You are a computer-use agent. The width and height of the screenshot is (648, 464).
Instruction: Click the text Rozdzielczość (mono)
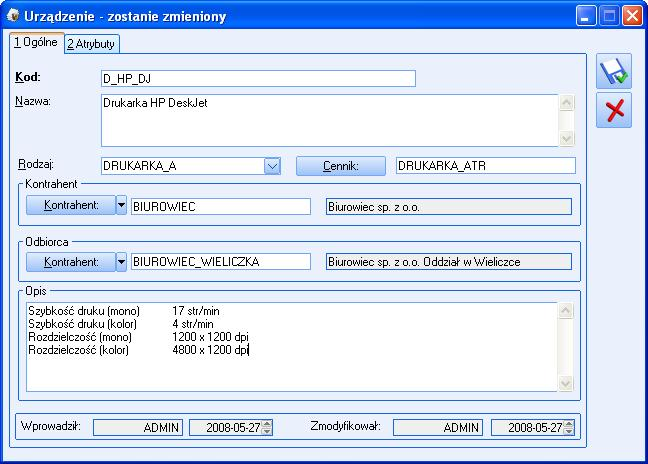(x=80, y=337)
